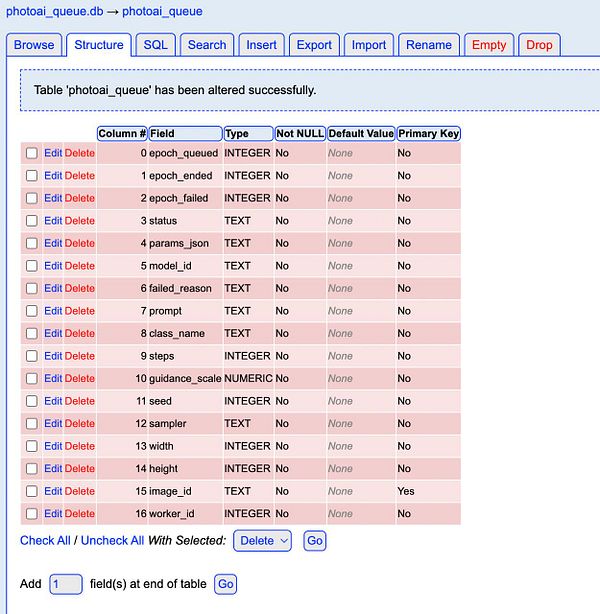Open the photoai_queue.db database link

54,11
